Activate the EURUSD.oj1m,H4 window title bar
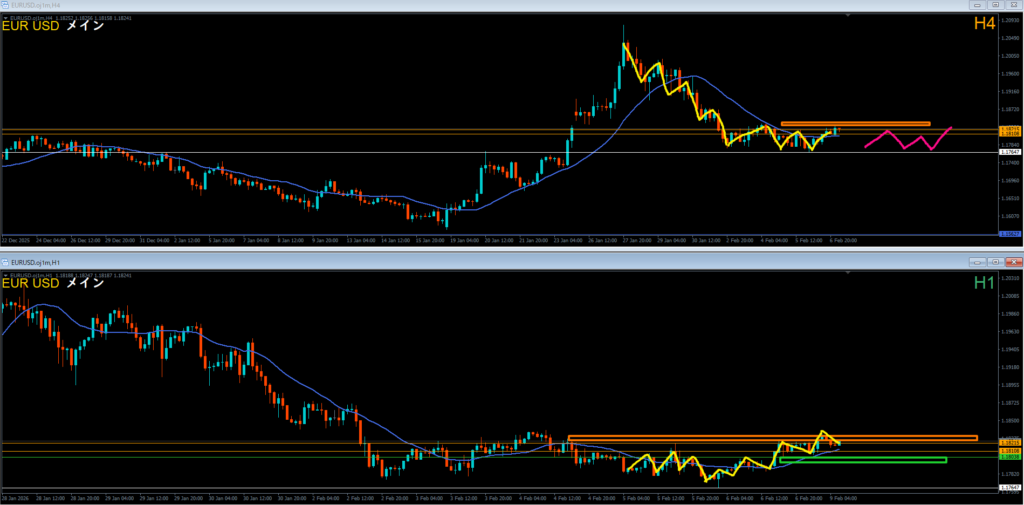Image resolution: width=1024 pixels, height=505 pixels. 400,5
